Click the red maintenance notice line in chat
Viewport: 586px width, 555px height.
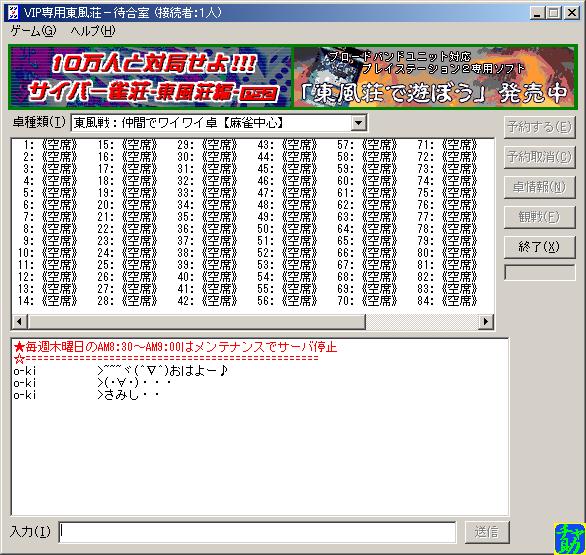point(175,347)
